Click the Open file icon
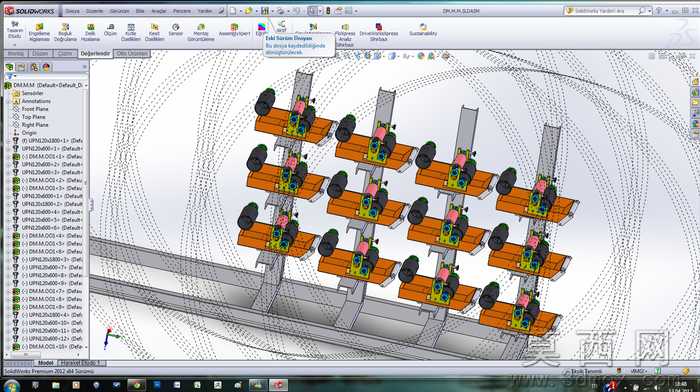 tap(248, 11)
